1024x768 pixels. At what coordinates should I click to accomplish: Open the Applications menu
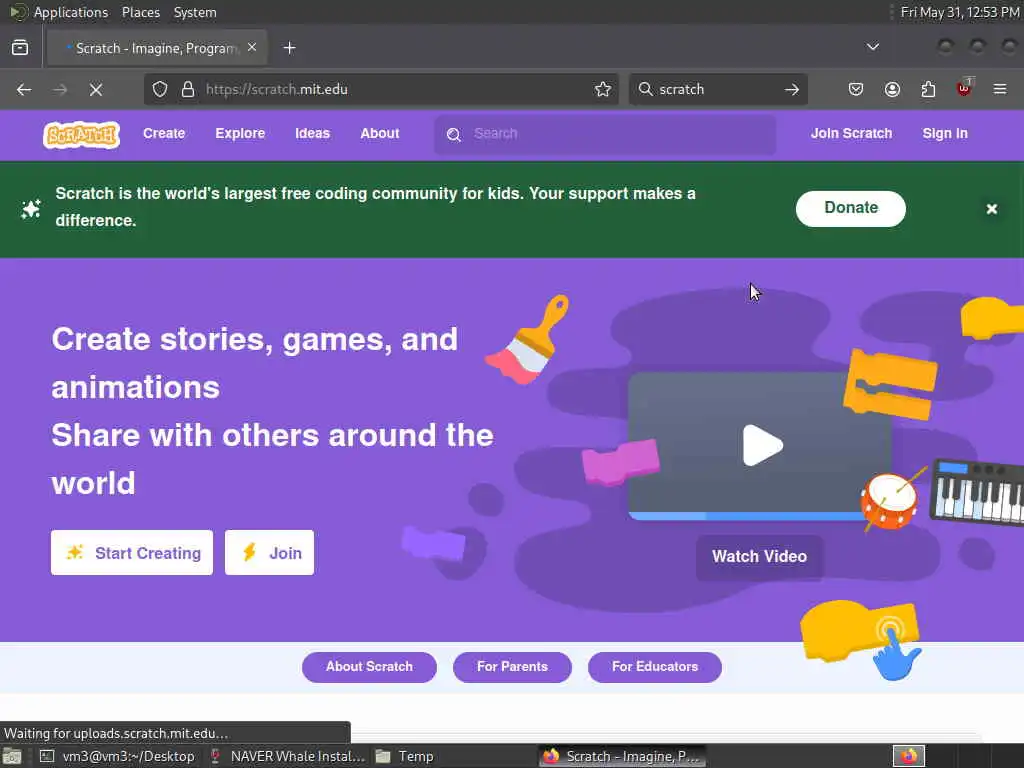[x=71, y=12]
